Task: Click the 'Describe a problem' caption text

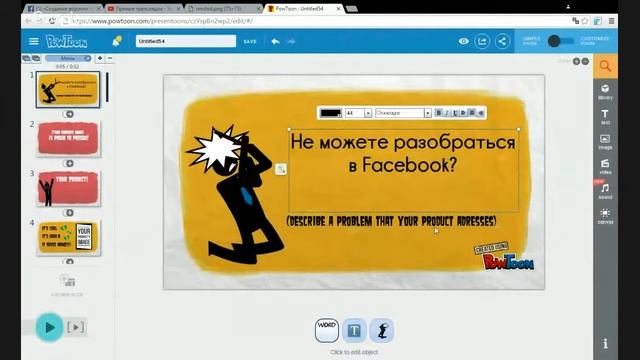Action: point(391,221)
